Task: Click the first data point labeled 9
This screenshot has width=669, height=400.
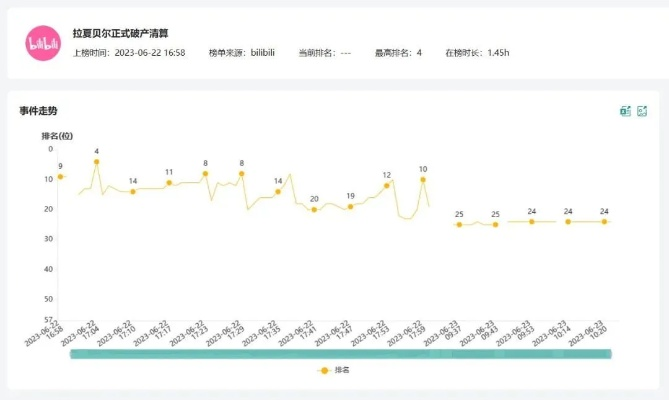Action: point(60,176)
